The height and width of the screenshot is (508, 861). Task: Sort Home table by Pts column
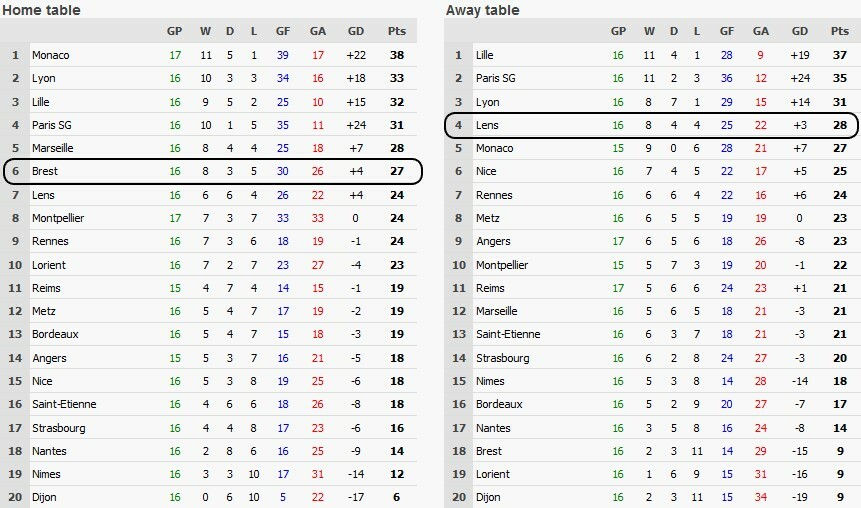(x=396, y=31)
